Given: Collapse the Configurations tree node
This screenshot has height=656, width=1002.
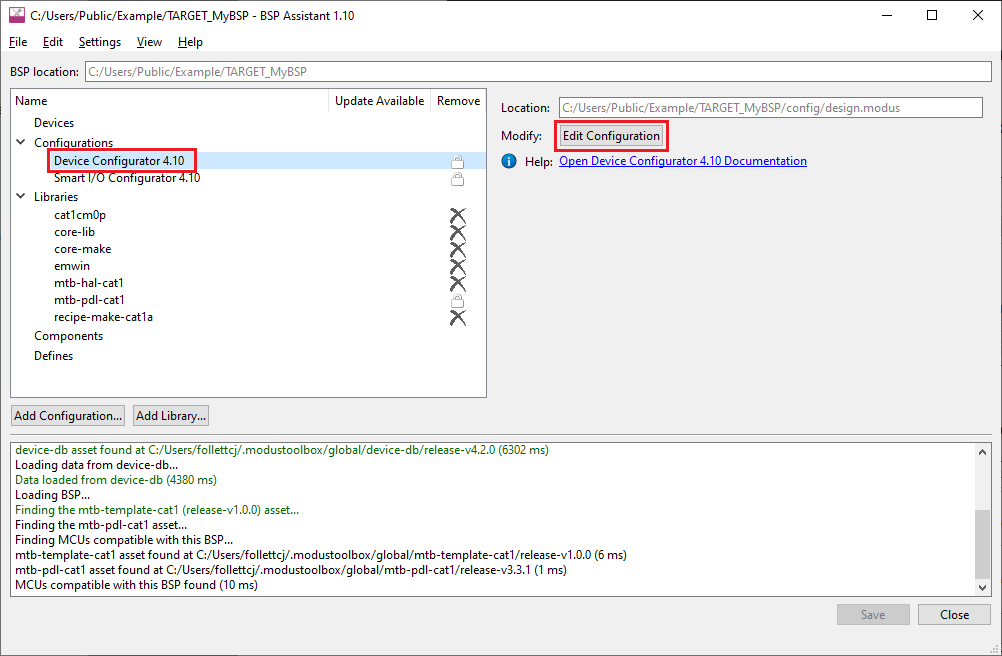Looking at the screenshot, I should (x=20, y=142).
